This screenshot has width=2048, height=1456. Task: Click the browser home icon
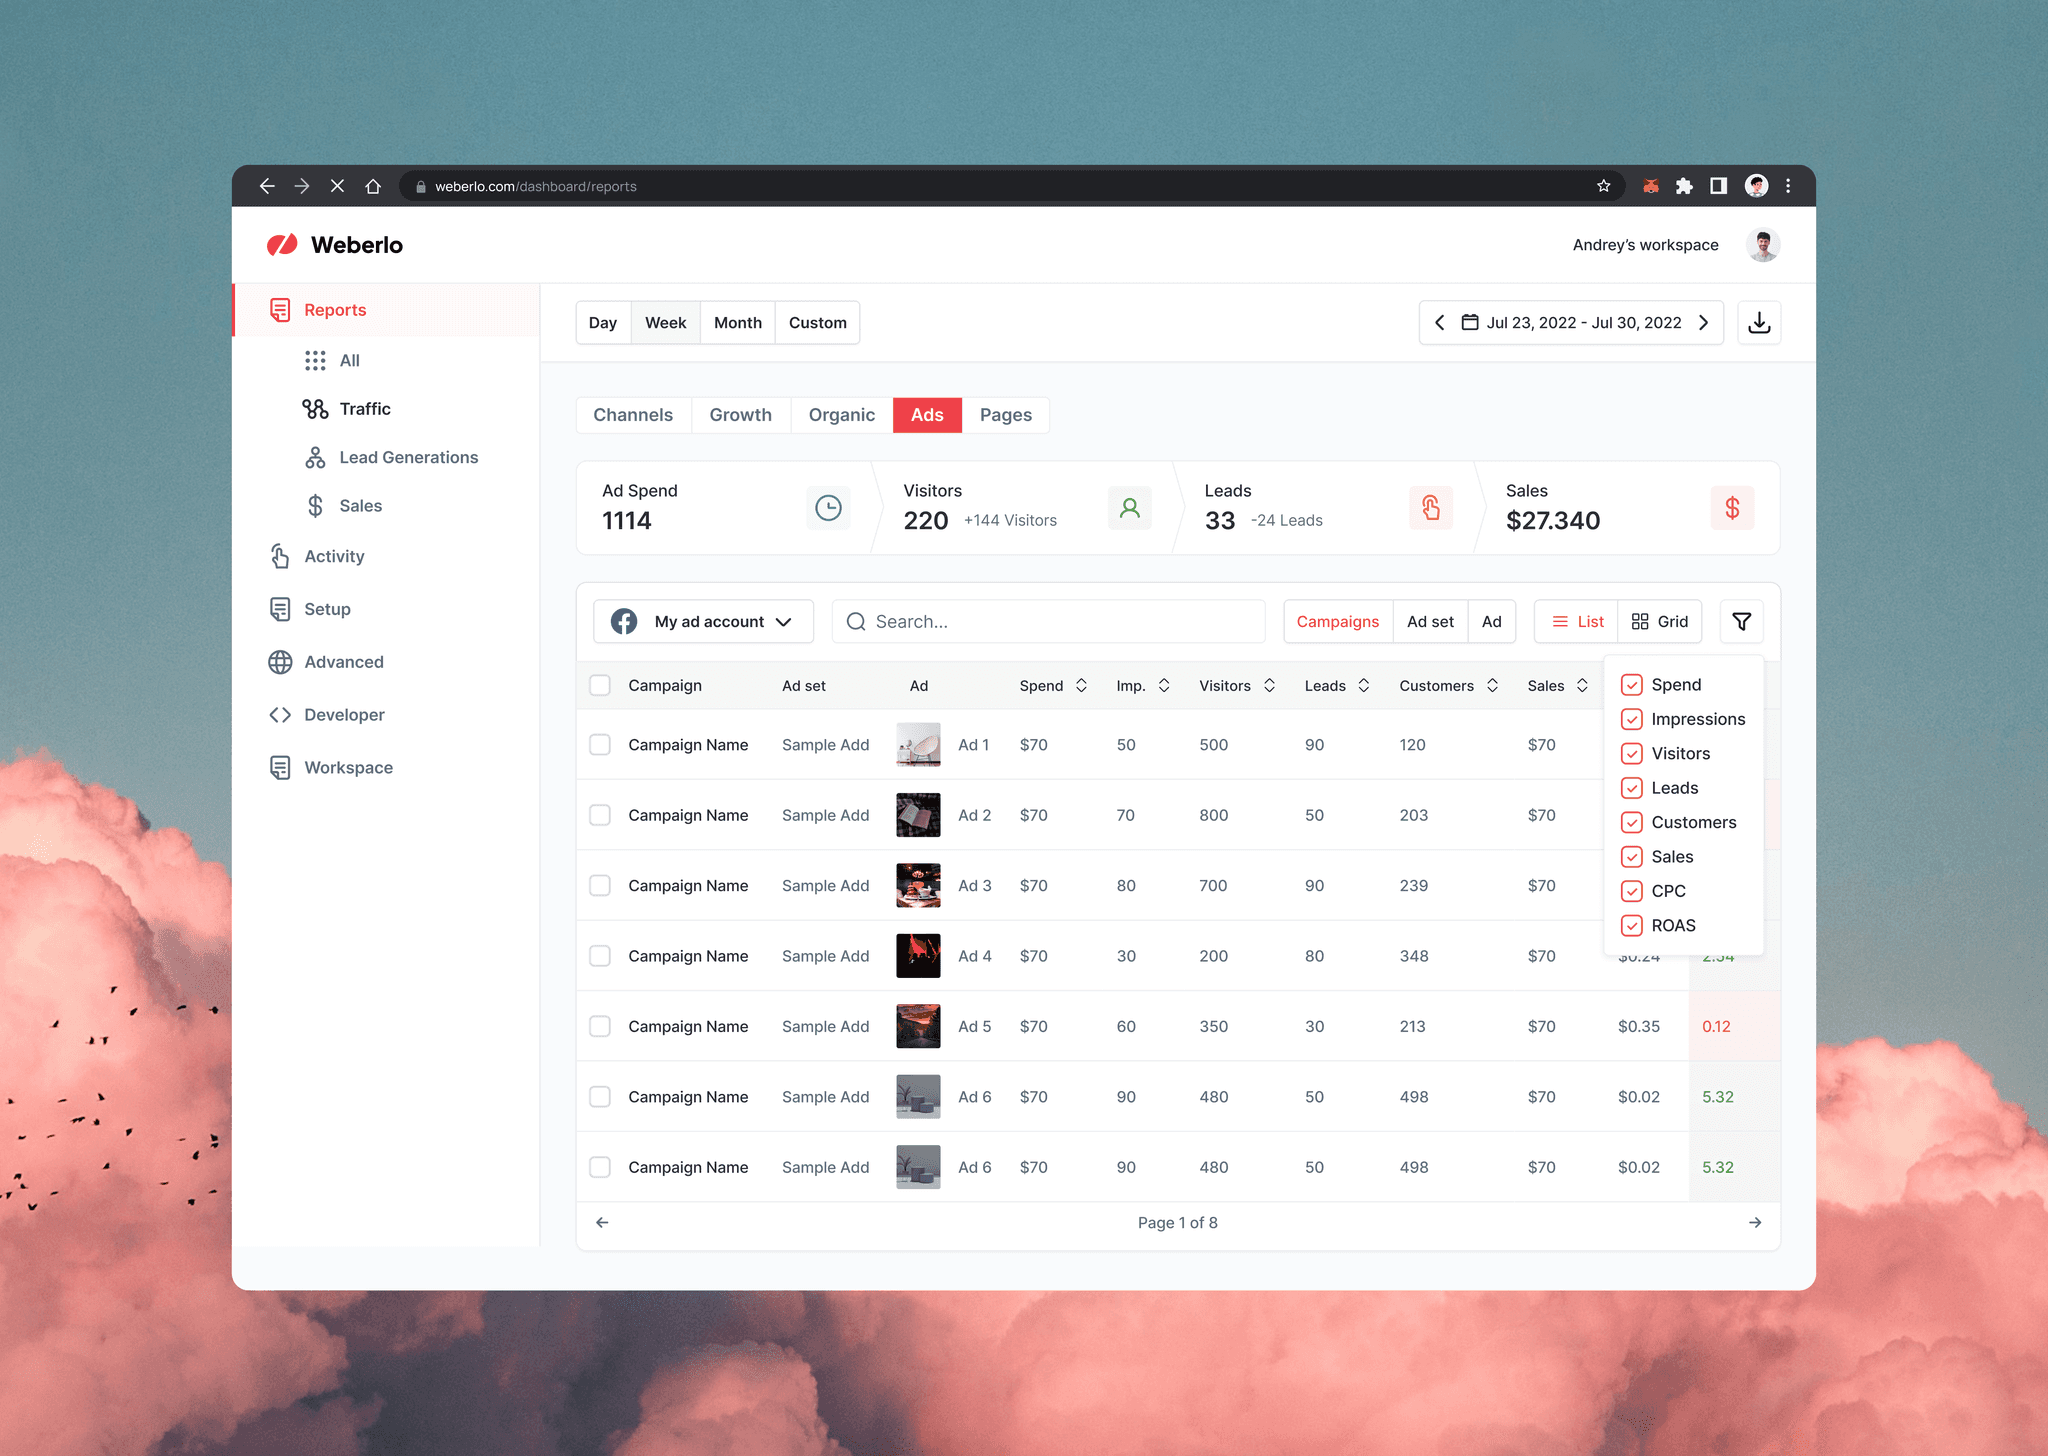point(373,186)
